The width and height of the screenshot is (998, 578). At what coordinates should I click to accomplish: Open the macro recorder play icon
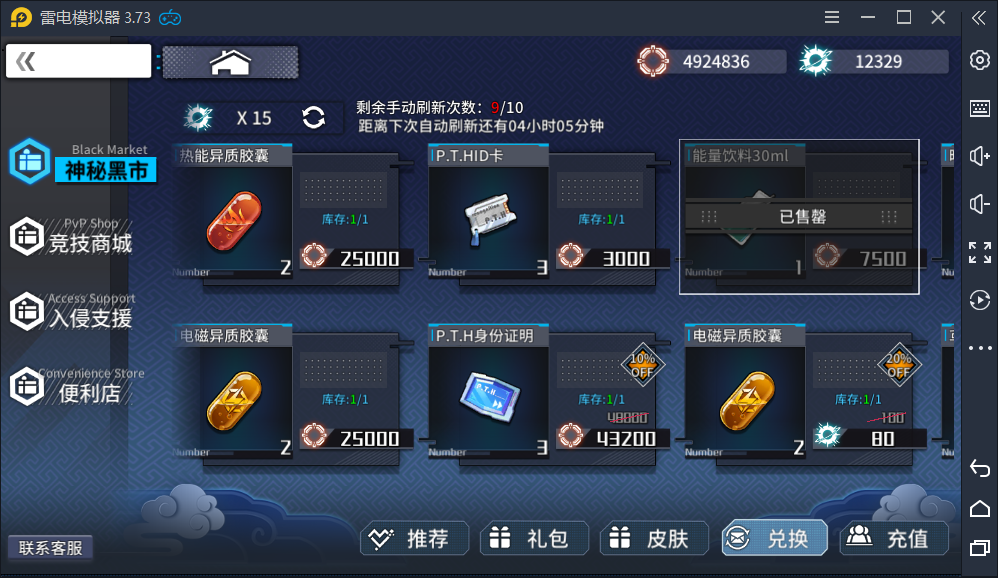pyautogui.click(x=980, y=300)
